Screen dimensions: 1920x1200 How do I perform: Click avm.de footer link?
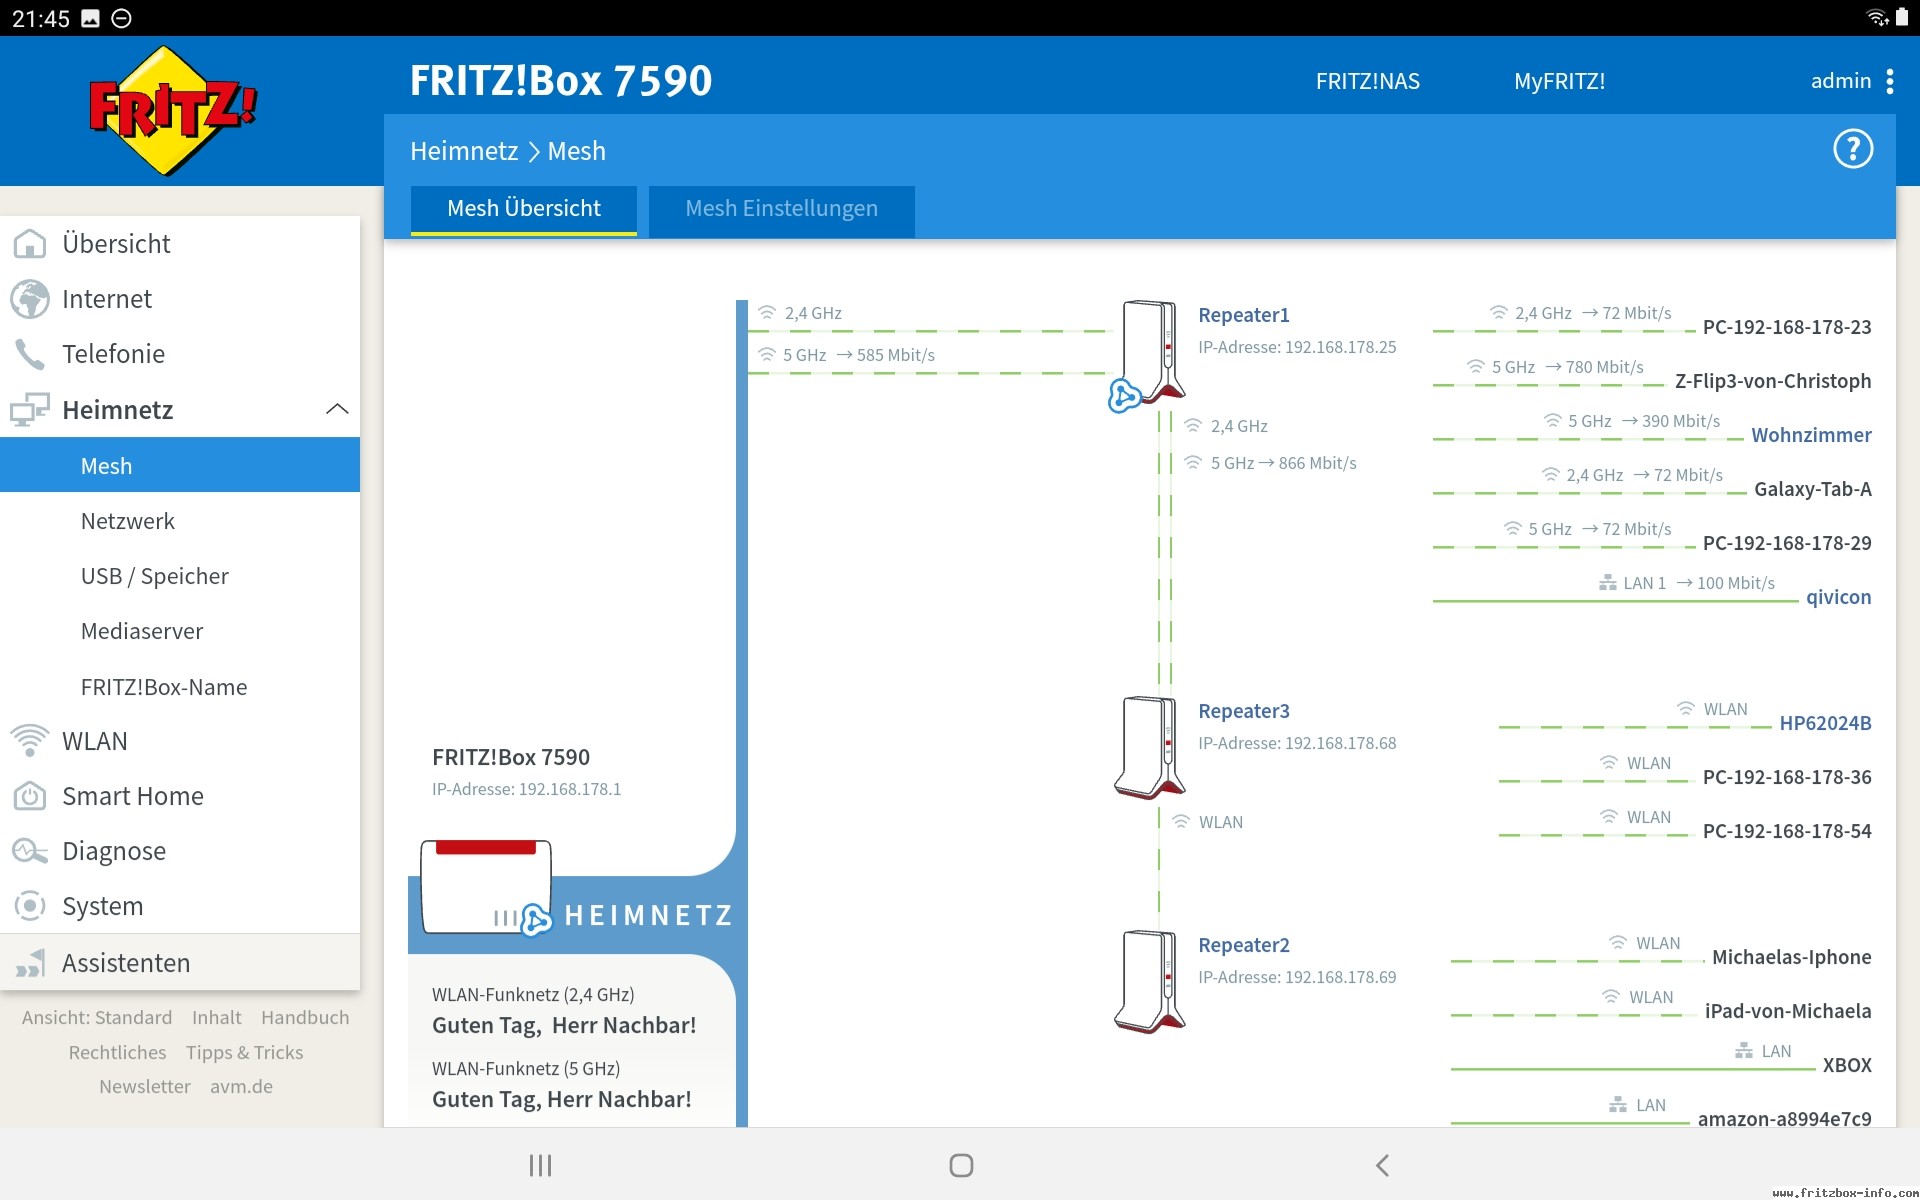[241, 1086]
